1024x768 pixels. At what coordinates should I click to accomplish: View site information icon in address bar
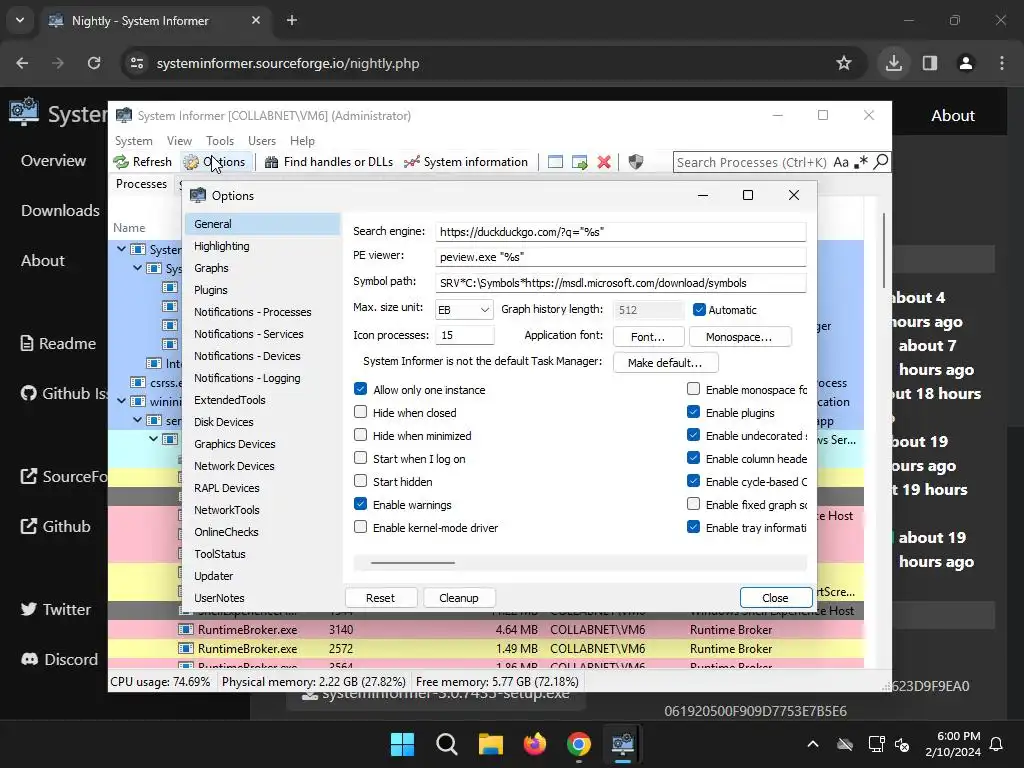137,63
